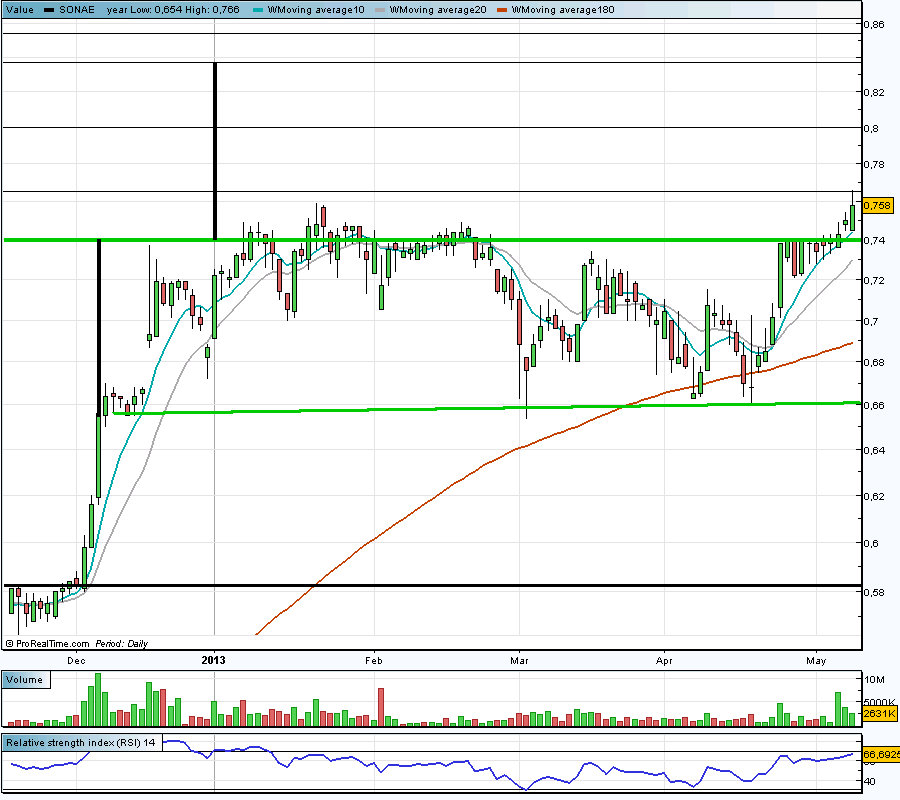Click the 0,68 price axis label
900x800 pixels.
click(x=874, y=362)
